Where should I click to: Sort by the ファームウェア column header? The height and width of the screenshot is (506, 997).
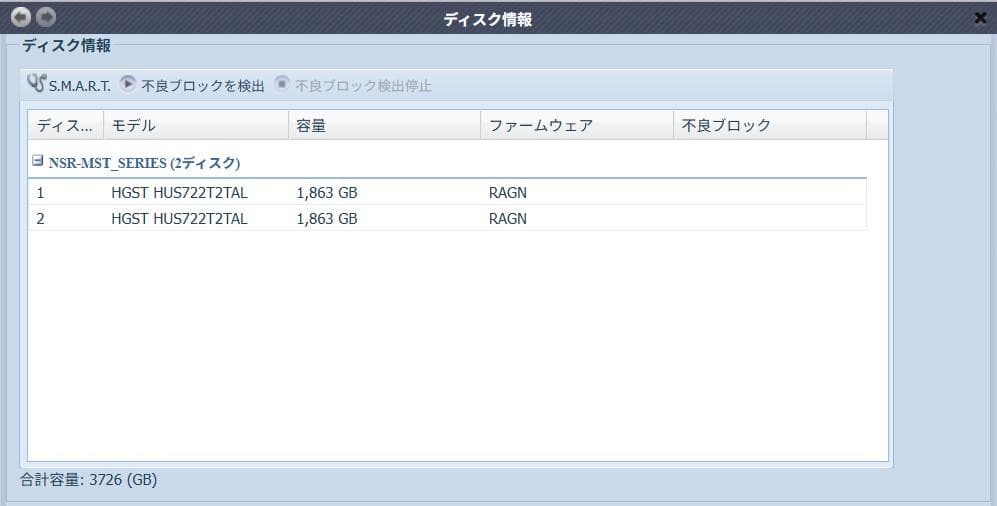[x=577, y=125]
